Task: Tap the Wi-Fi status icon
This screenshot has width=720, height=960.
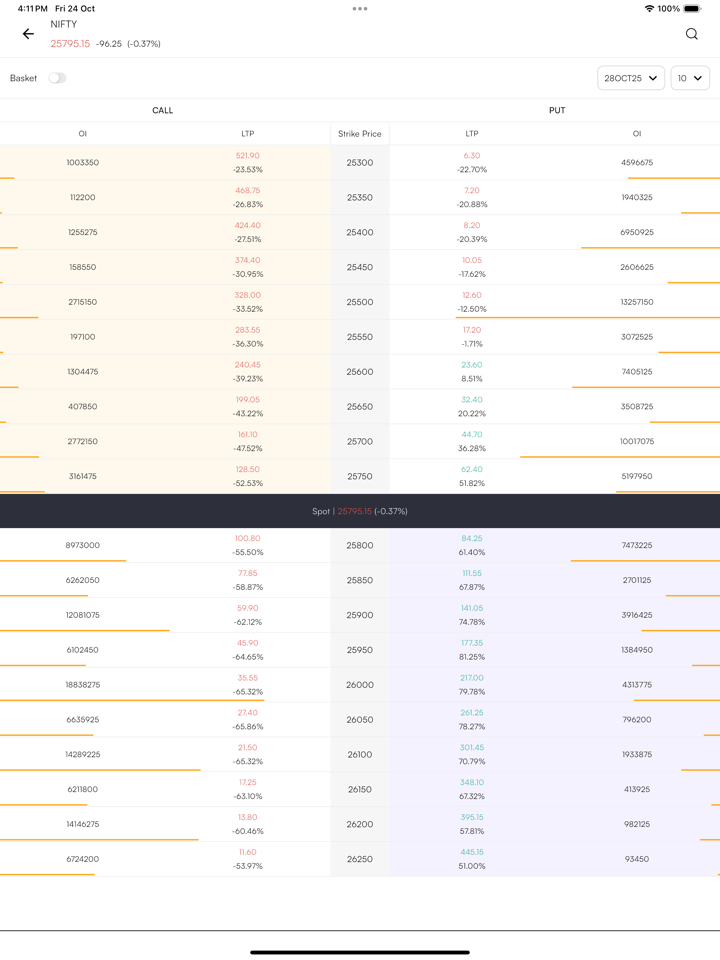Action: 649,9
